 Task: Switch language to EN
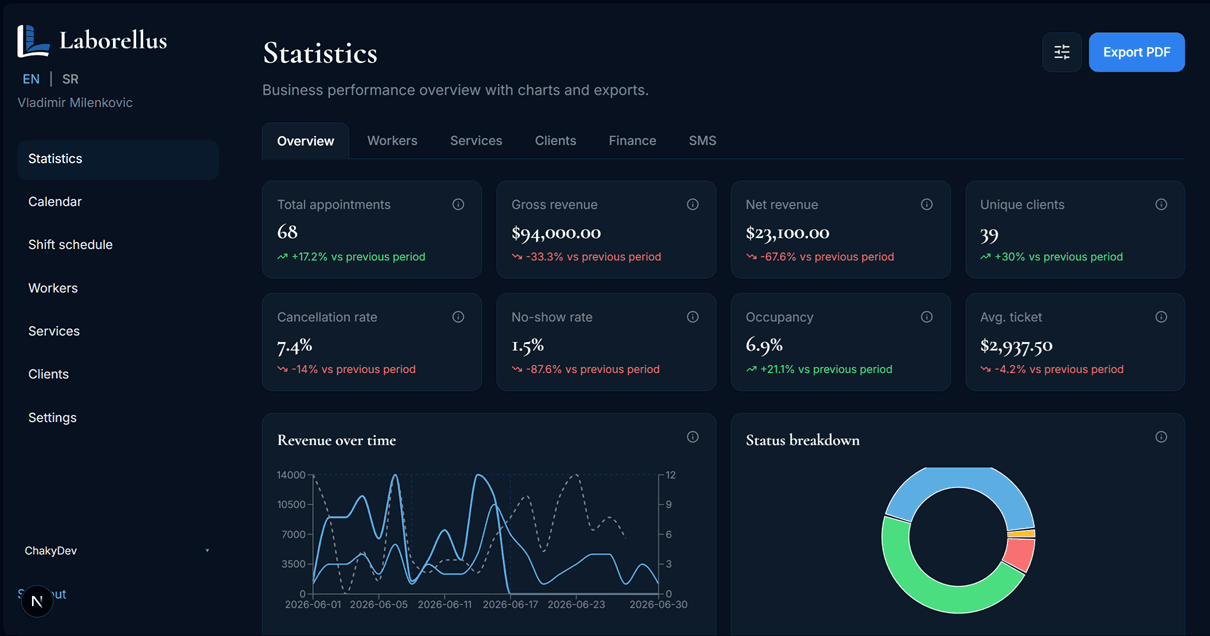pyautogui.click(x=31, y=79)
